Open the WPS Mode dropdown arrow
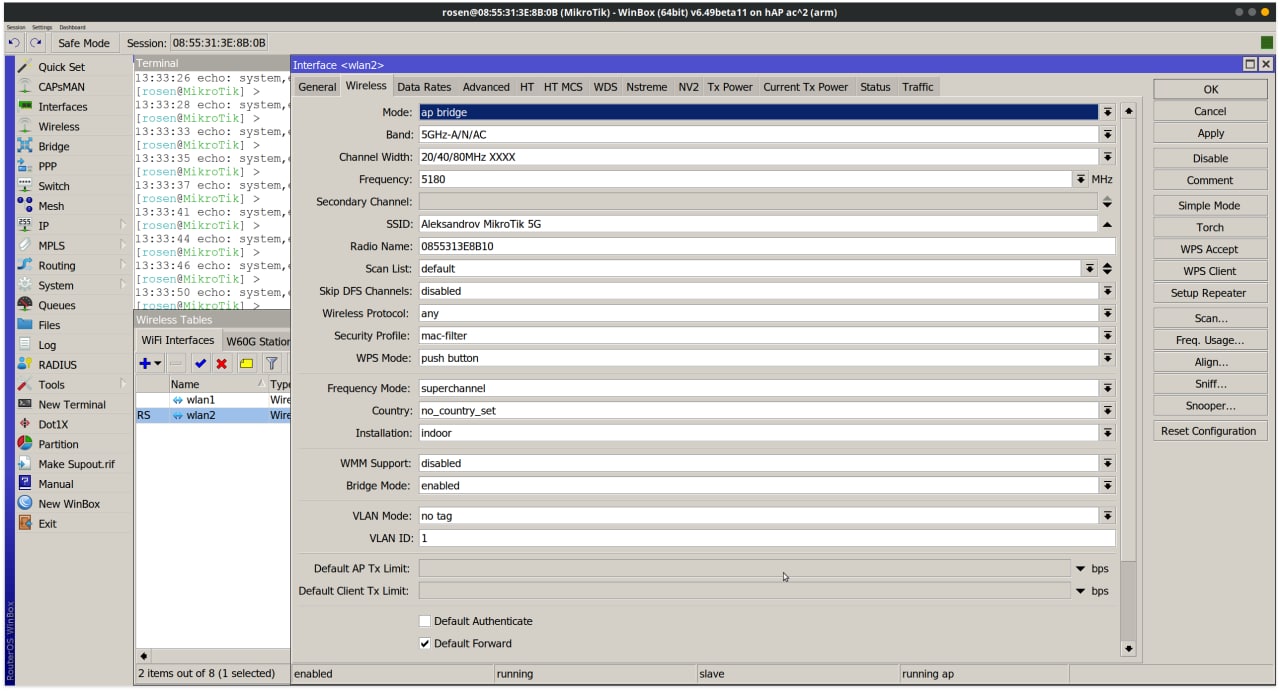Viewport: 1280px width, 691px height. [1107, 358]
